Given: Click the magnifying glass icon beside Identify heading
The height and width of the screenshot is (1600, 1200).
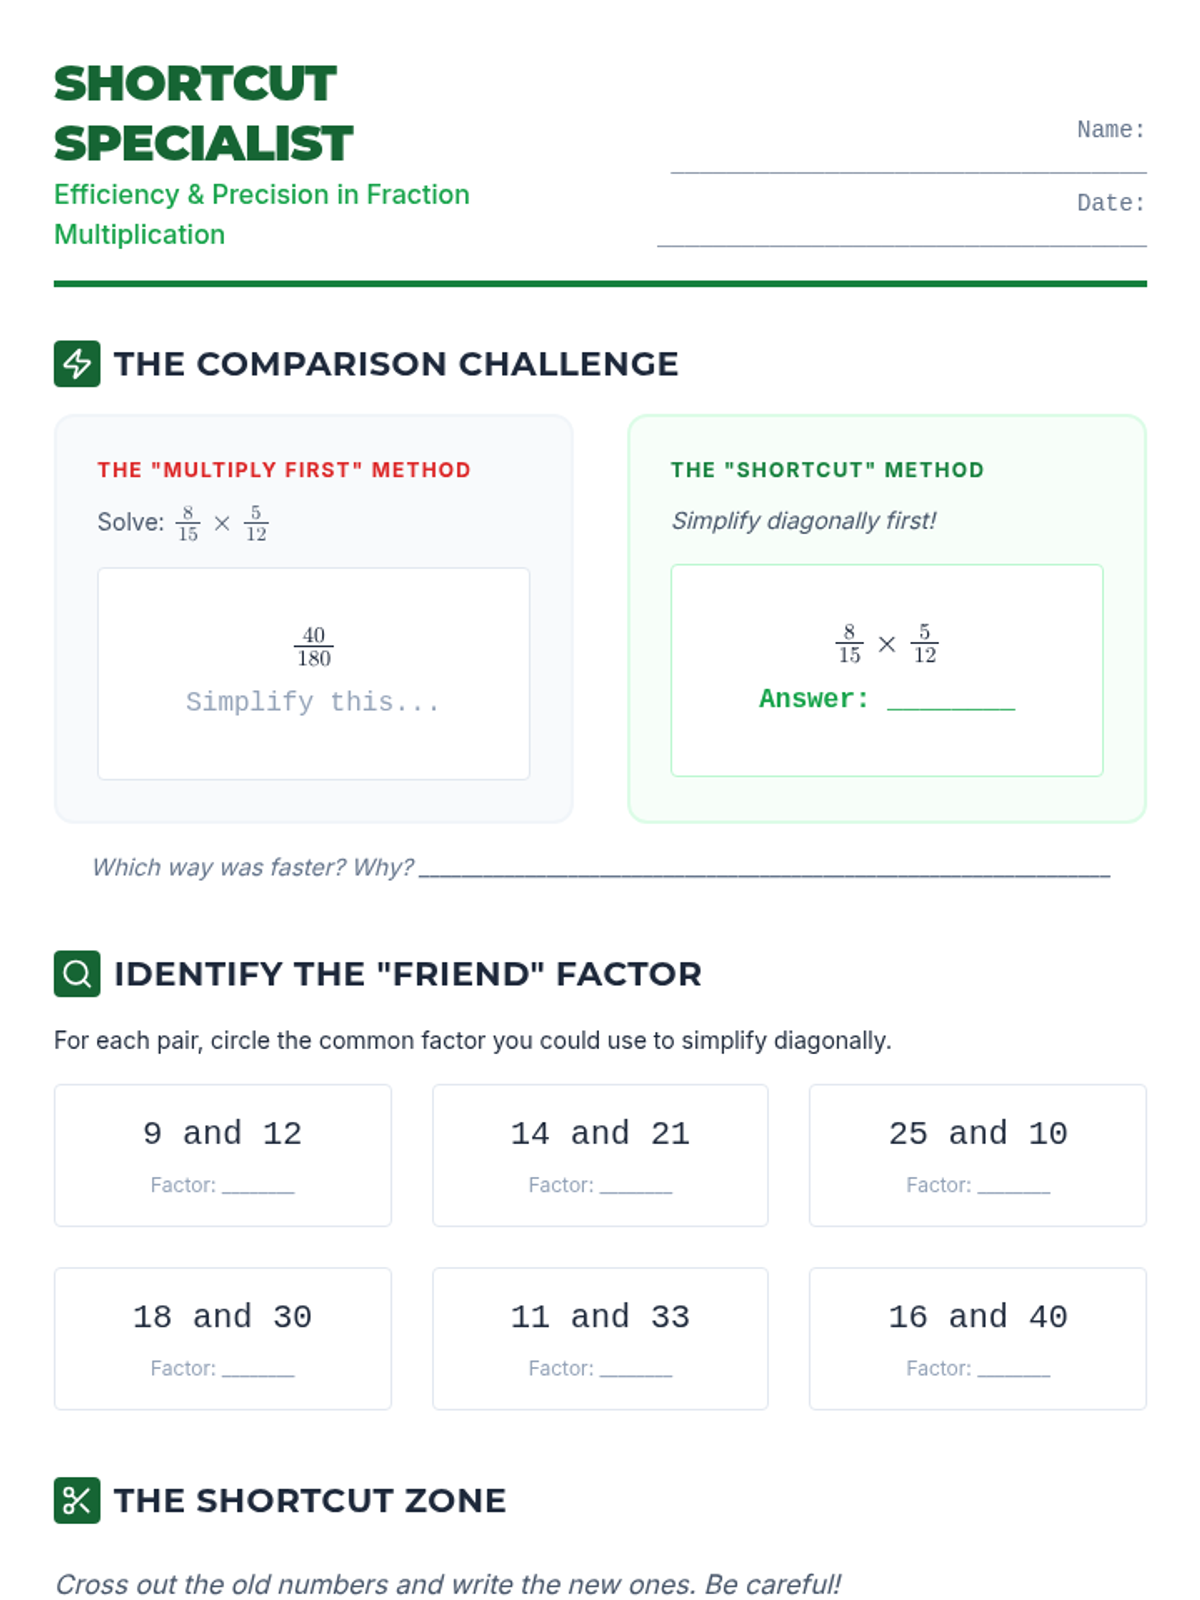Looking at the screenshot, I should click(77, 974).
